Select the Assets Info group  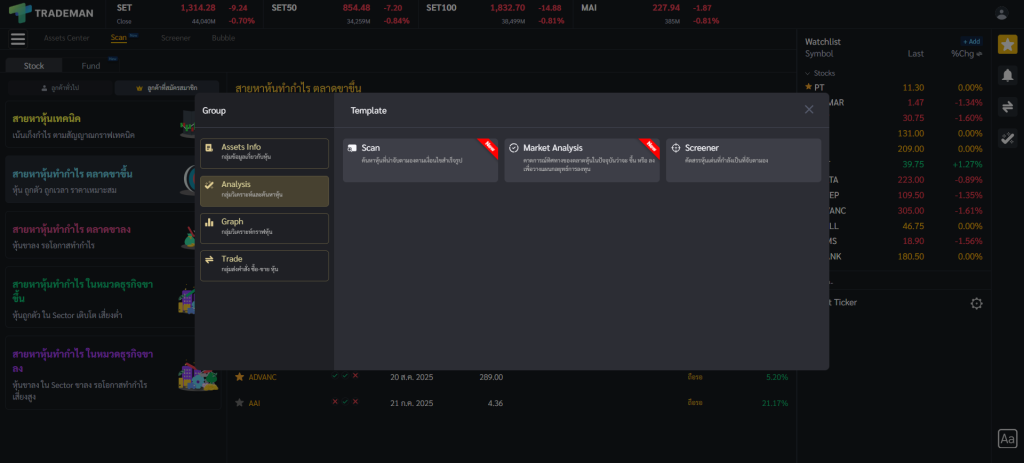(264, 153)
